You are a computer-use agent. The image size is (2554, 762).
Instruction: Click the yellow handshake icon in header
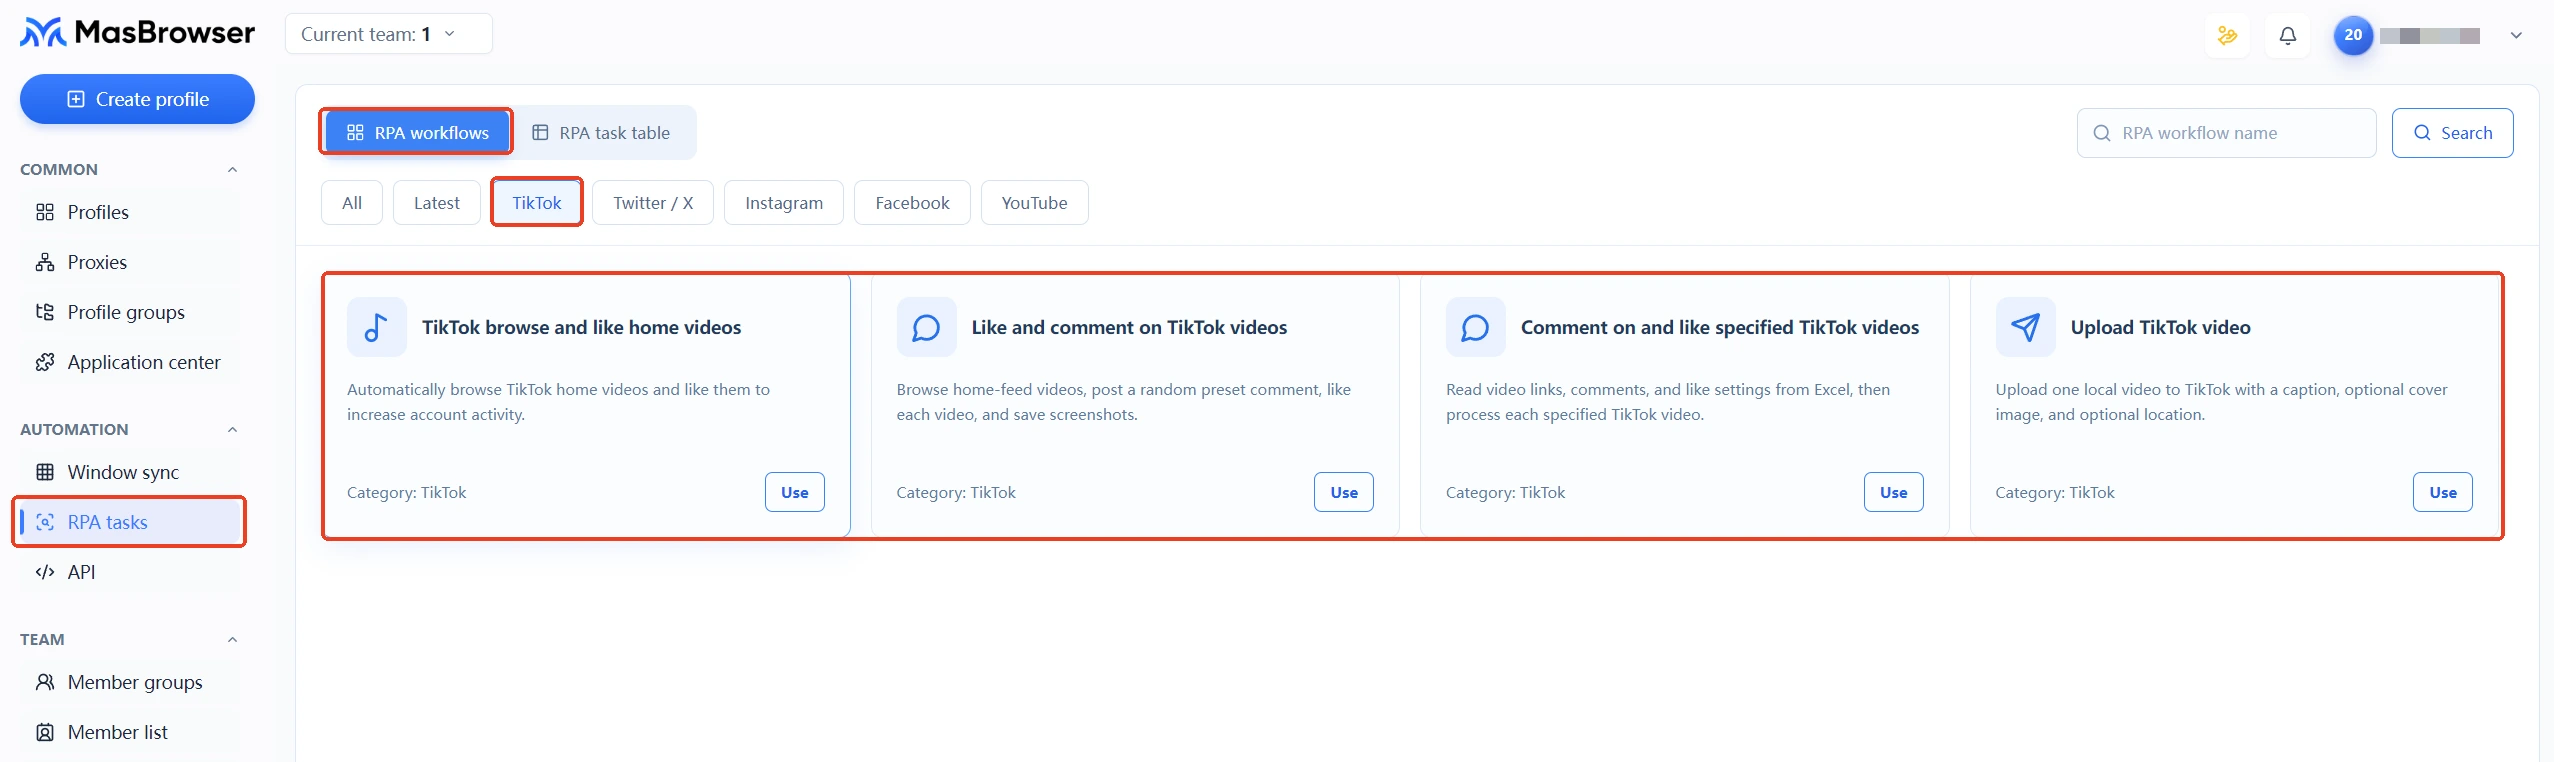click(2228, 36)
